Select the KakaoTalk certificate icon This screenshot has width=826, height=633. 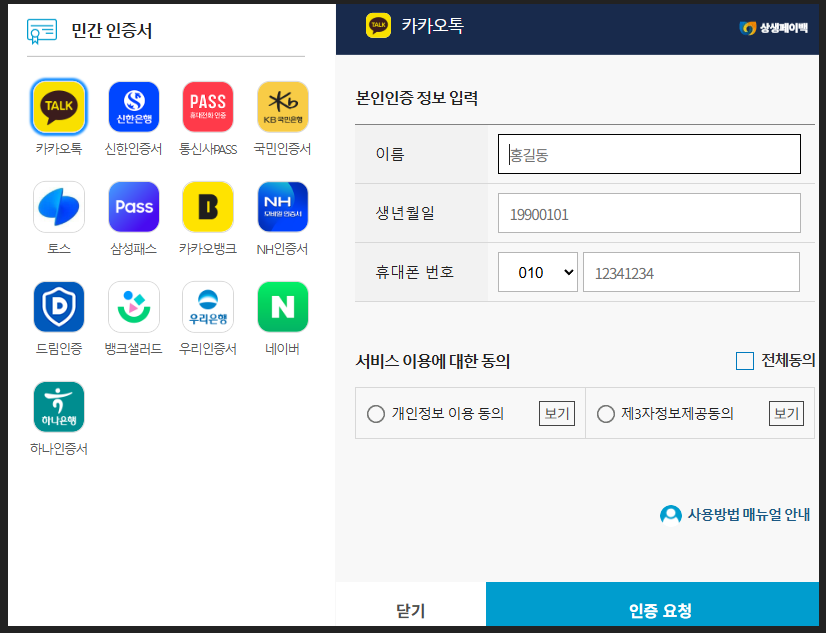click(58, 107)
